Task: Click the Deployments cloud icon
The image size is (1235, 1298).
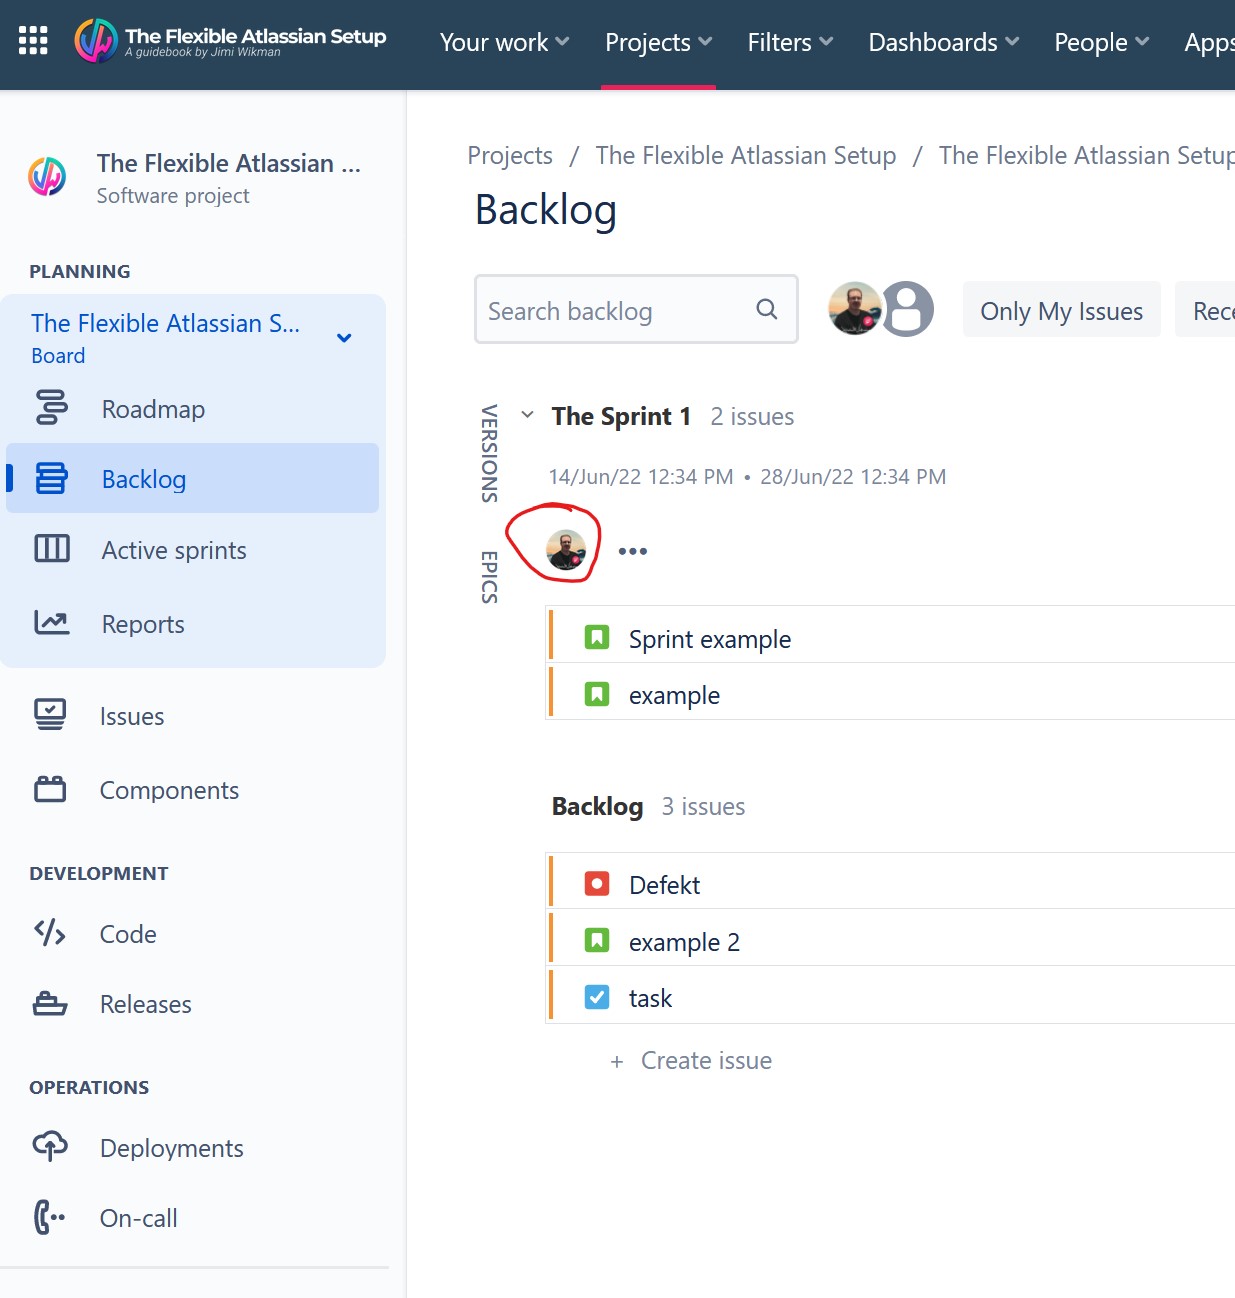Action: pyautogui.click(x=50, y=1146)
